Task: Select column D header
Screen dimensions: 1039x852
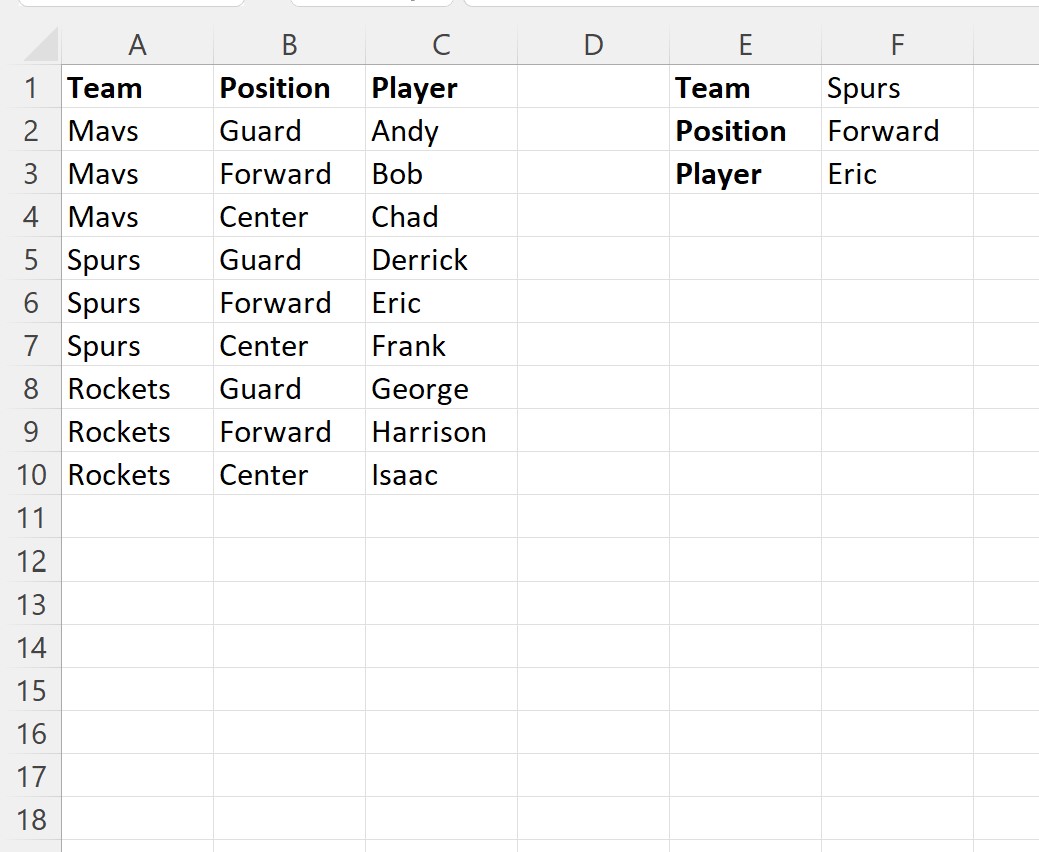Action: (x=593, y=45)
